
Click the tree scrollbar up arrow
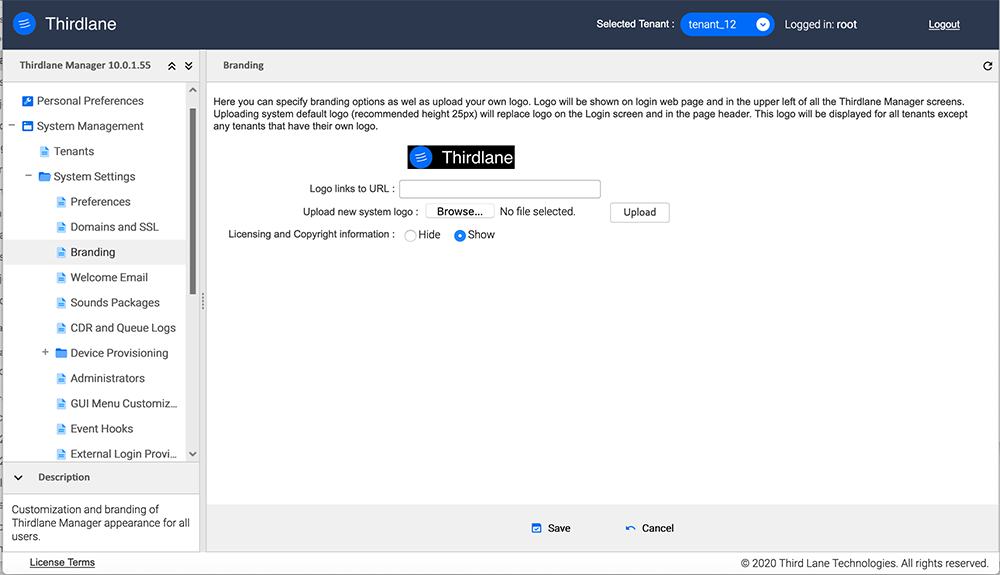(193, 90)
